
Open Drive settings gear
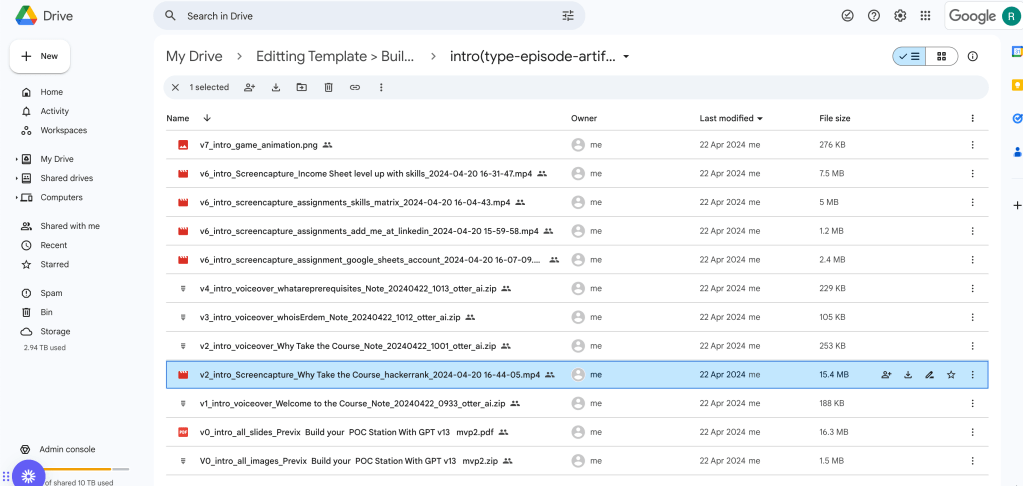tap(900, 16)
